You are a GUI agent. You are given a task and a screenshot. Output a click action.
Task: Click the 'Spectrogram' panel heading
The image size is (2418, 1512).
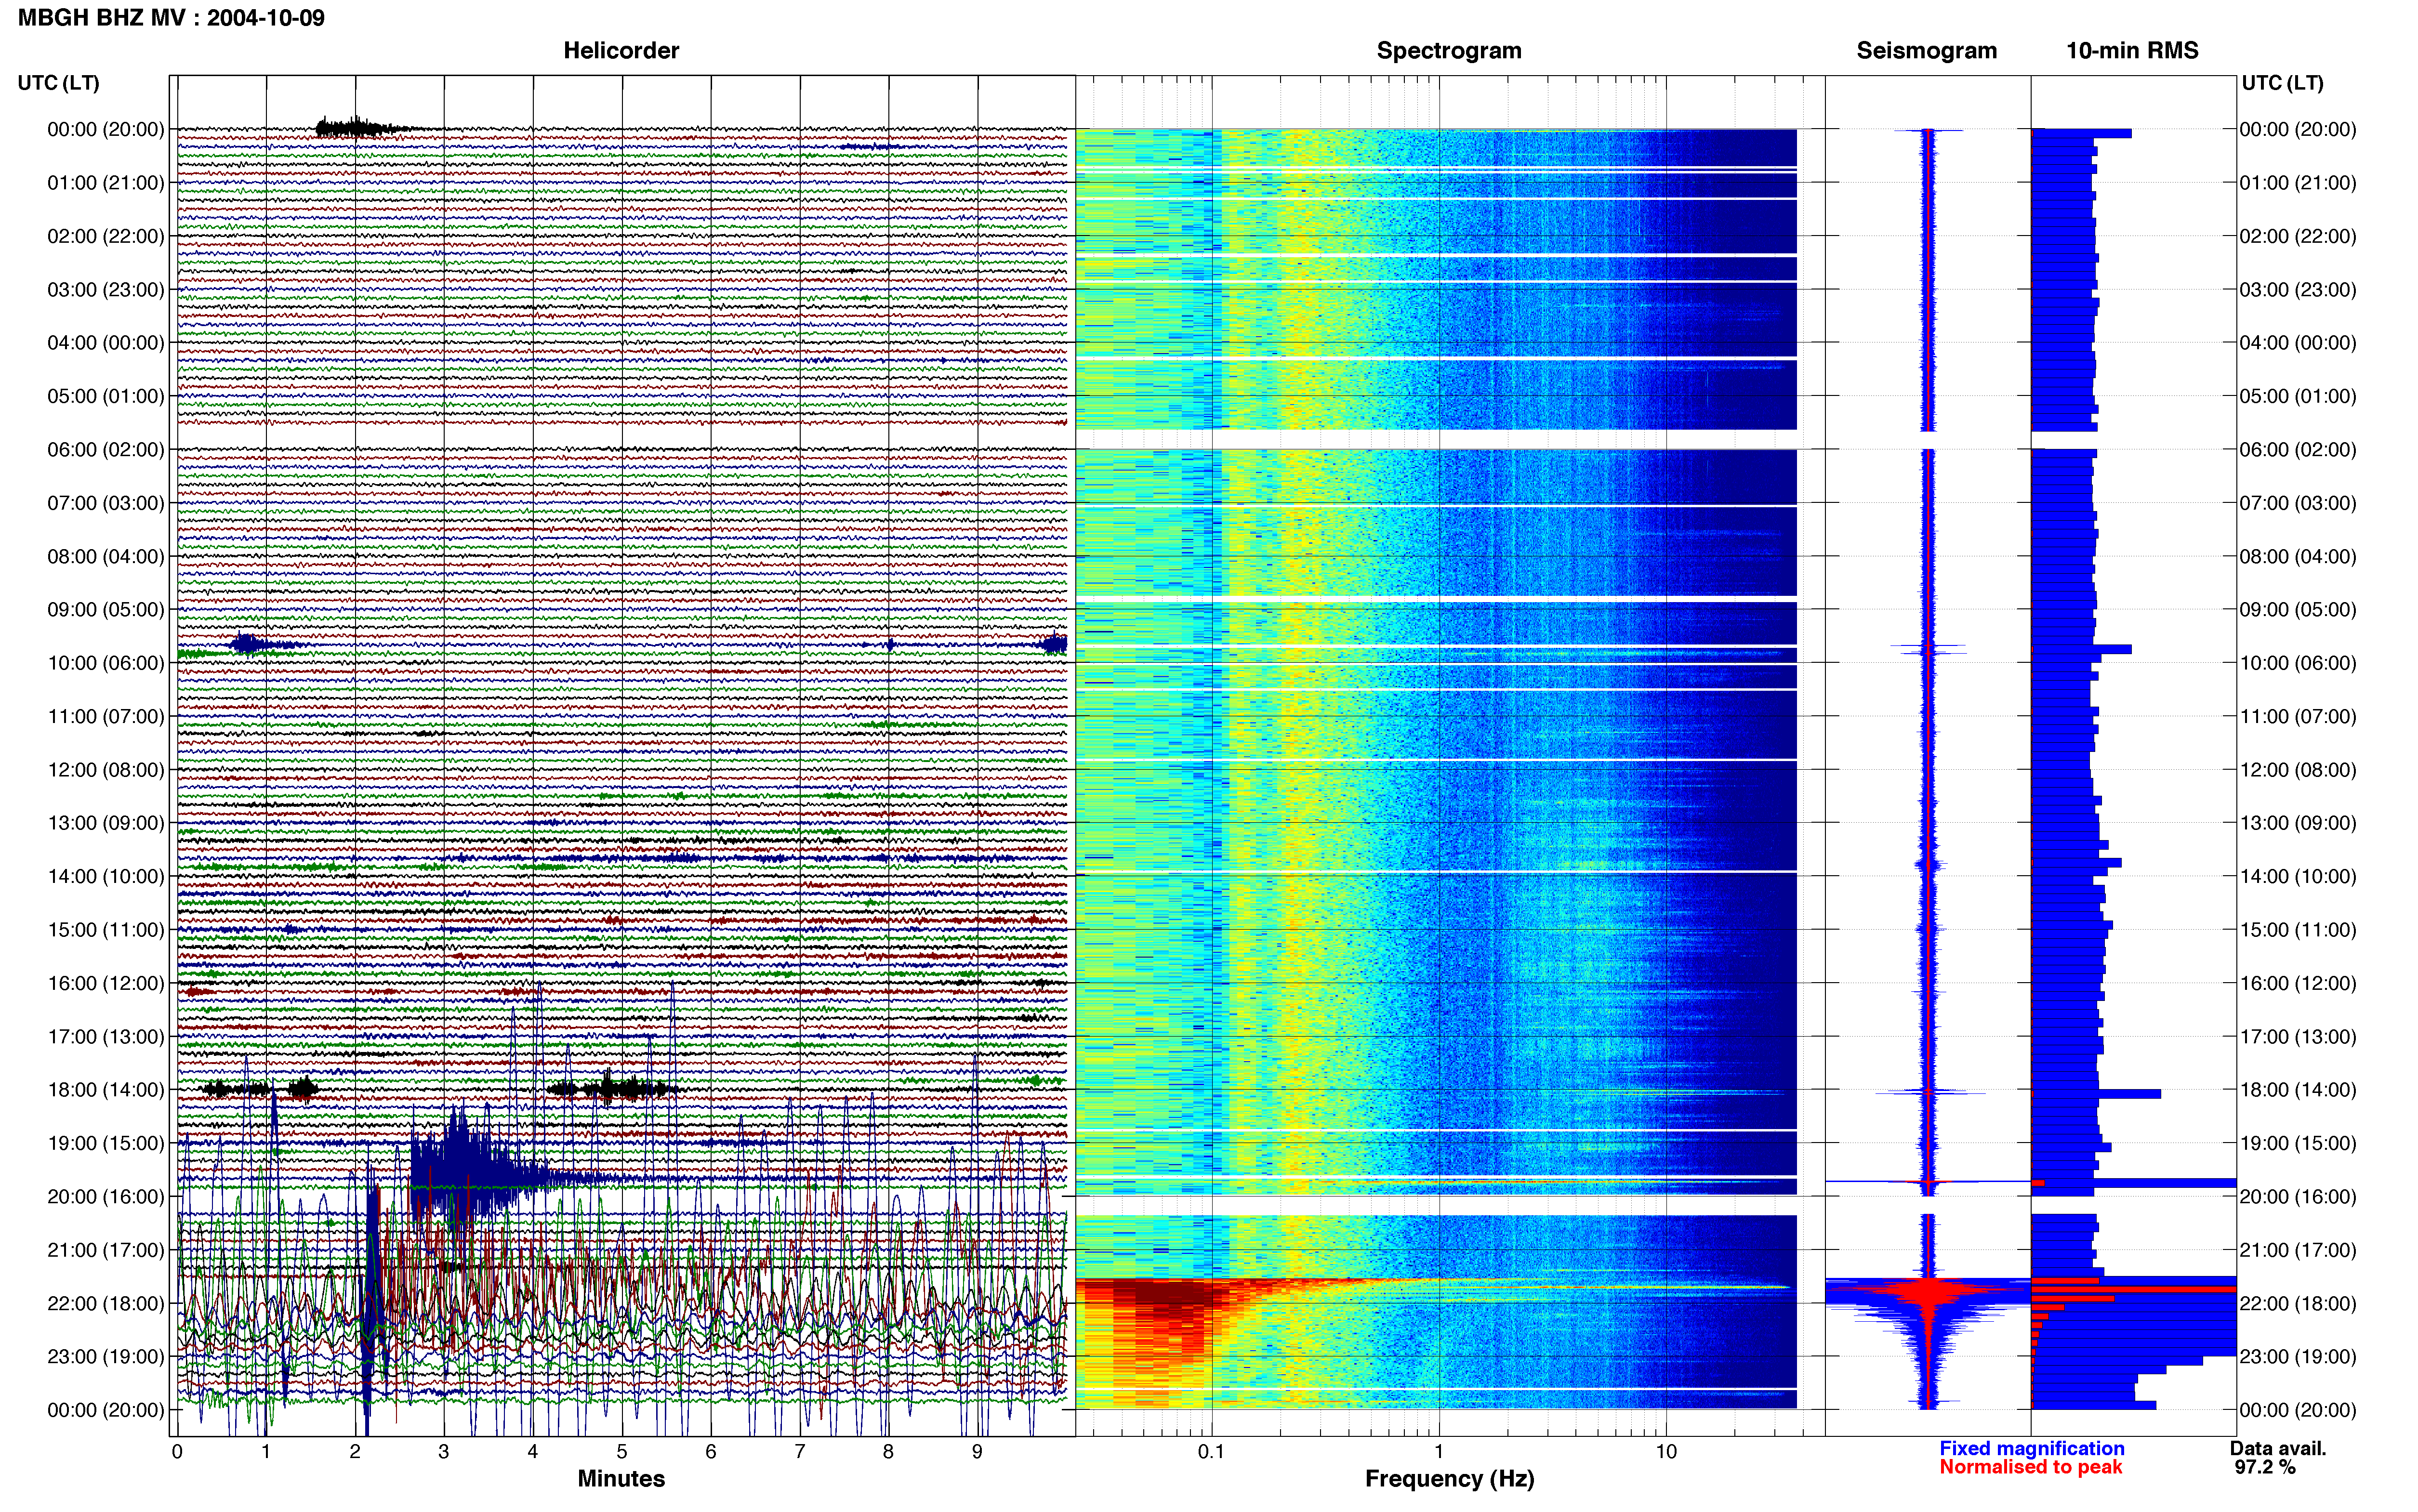point(1449,51)
